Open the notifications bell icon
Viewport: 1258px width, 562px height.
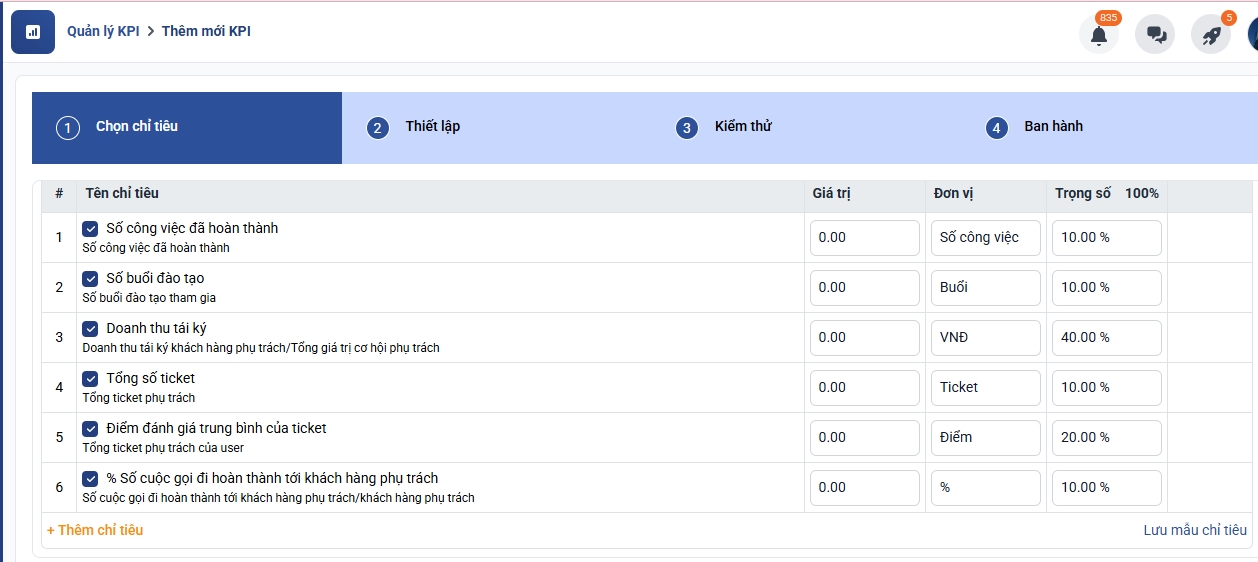[x=1098, y=35]
